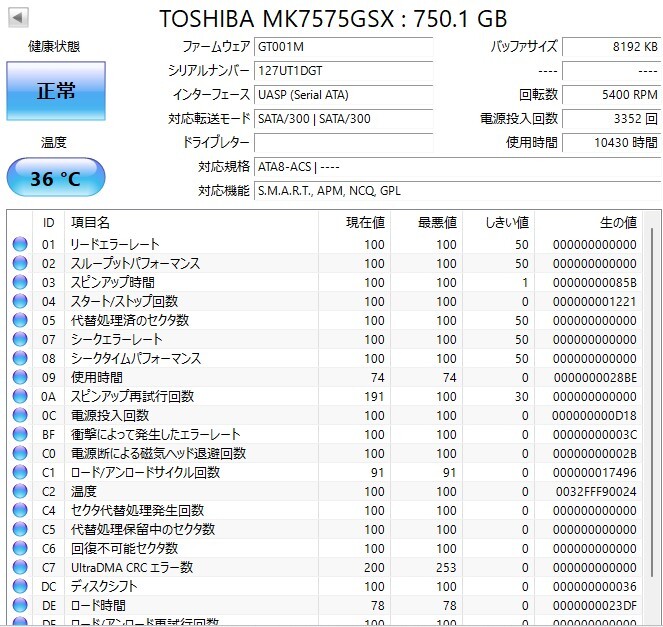Click the status orb for ID 09

[x=20, y=378]
